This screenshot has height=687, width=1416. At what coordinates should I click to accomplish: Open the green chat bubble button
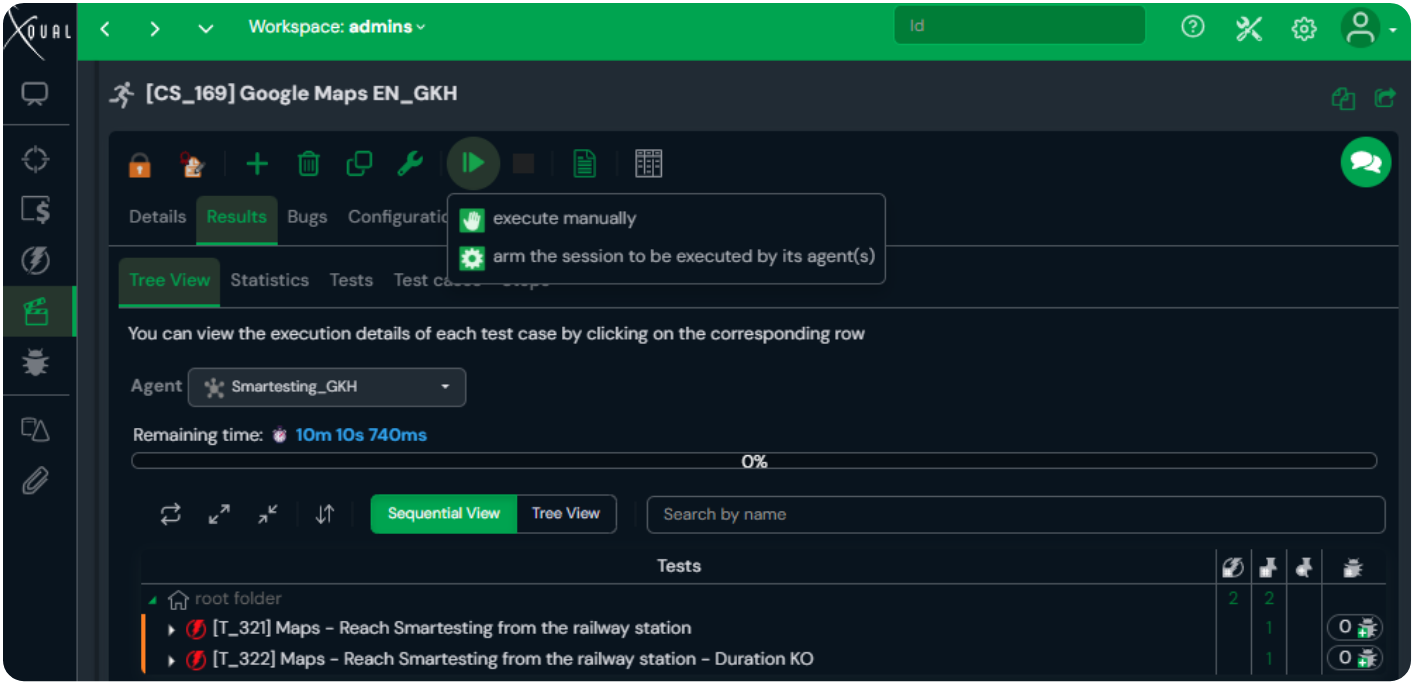pos(1365,162)
